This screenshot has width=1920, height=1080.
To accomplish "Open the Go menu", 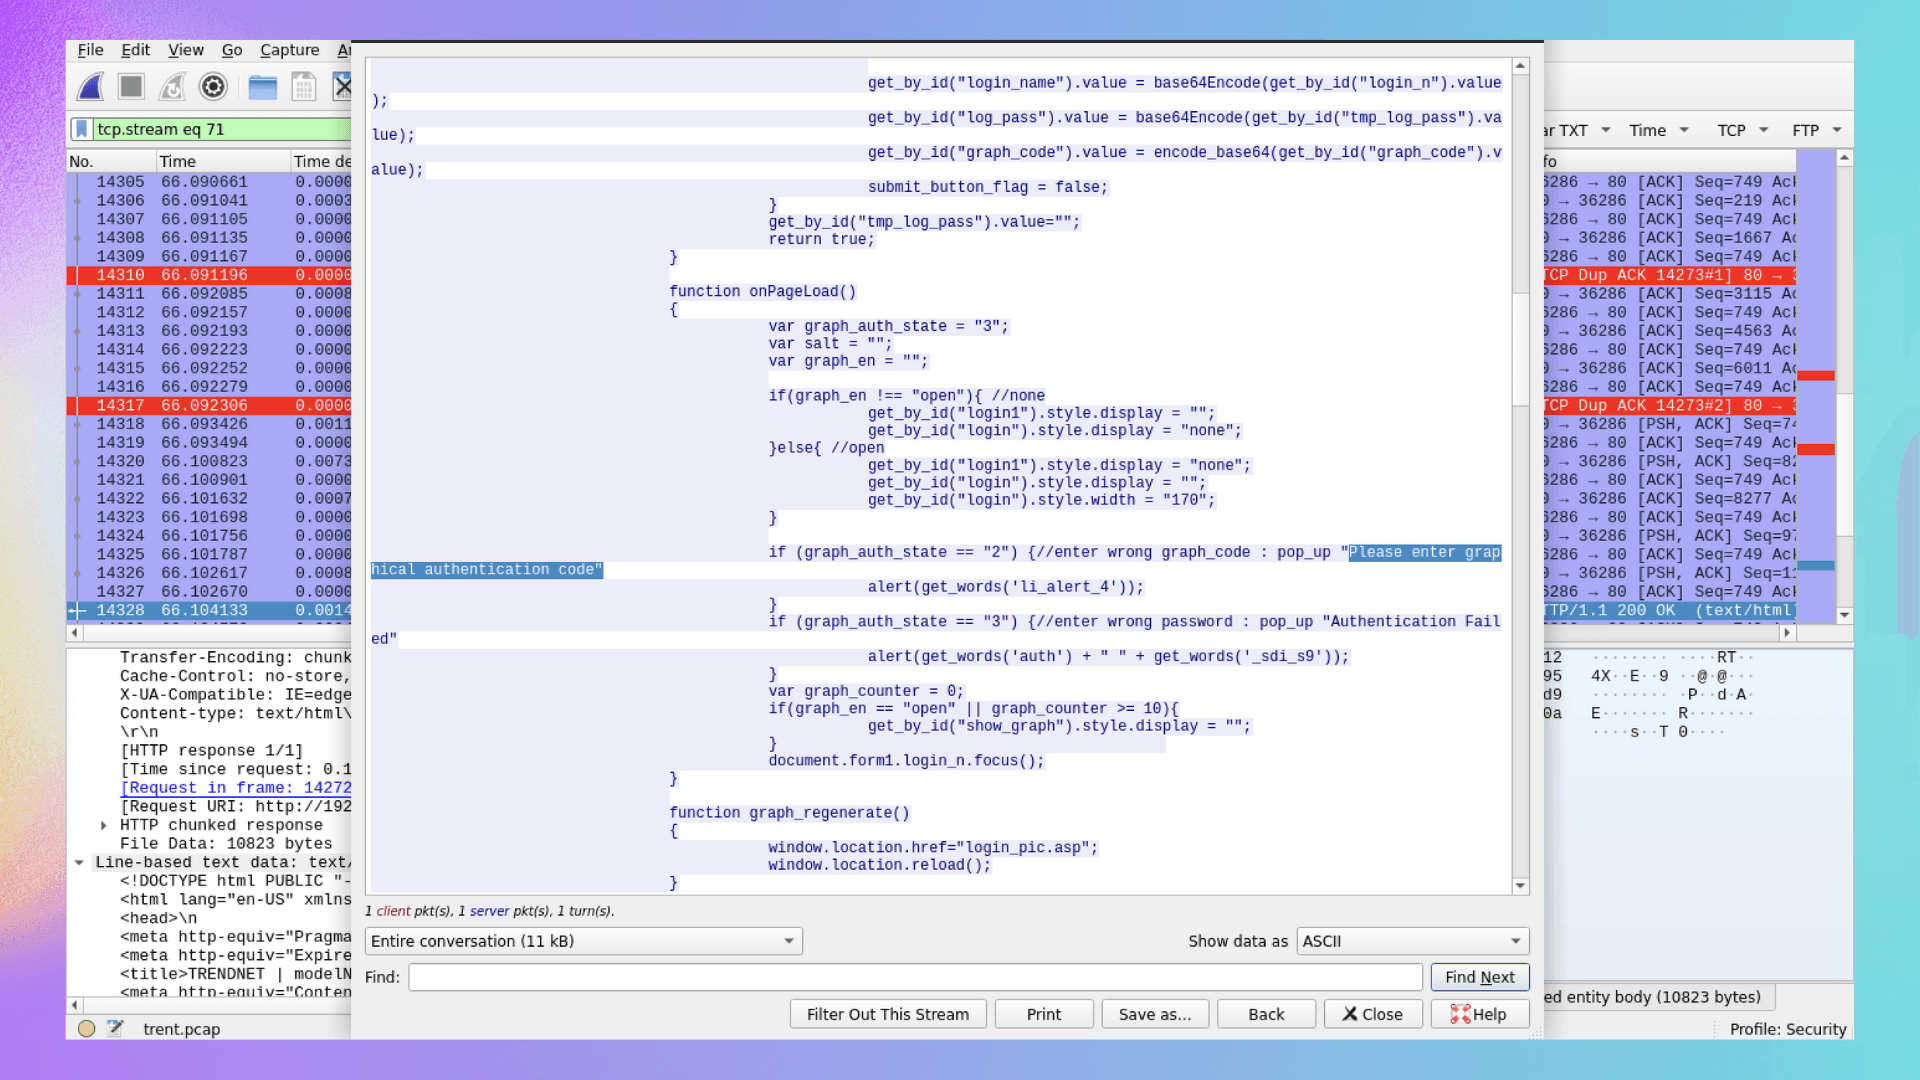I will pyautogui.click(x=232, y=50).
